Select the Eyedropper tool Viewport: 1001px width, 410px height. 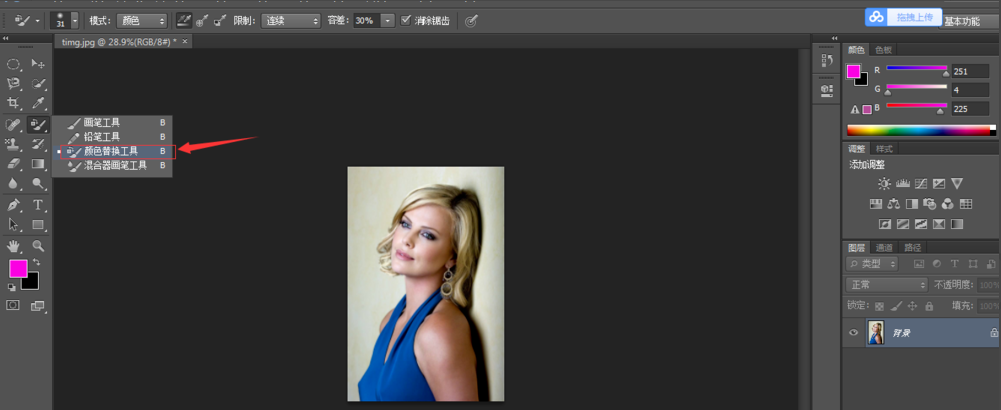38,103
